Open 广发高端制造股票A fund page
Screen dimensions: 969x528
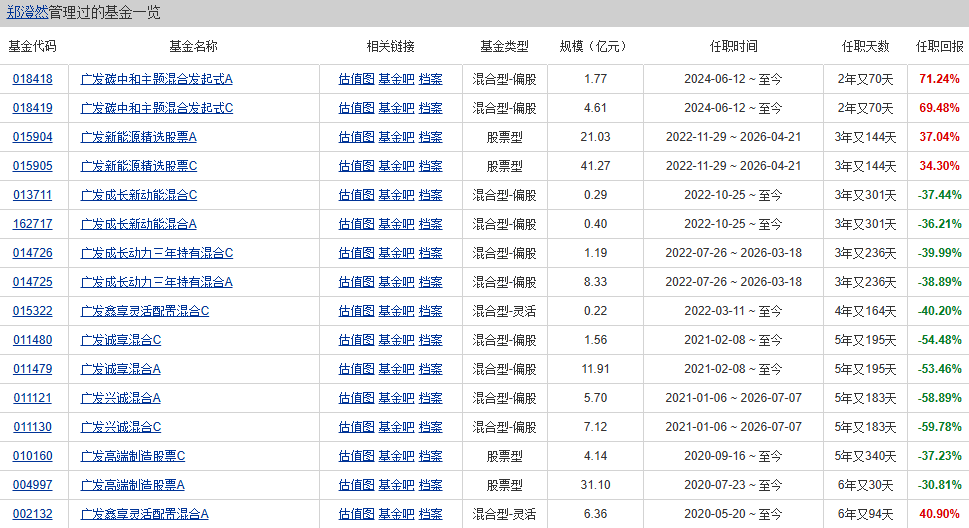(133, 486)
